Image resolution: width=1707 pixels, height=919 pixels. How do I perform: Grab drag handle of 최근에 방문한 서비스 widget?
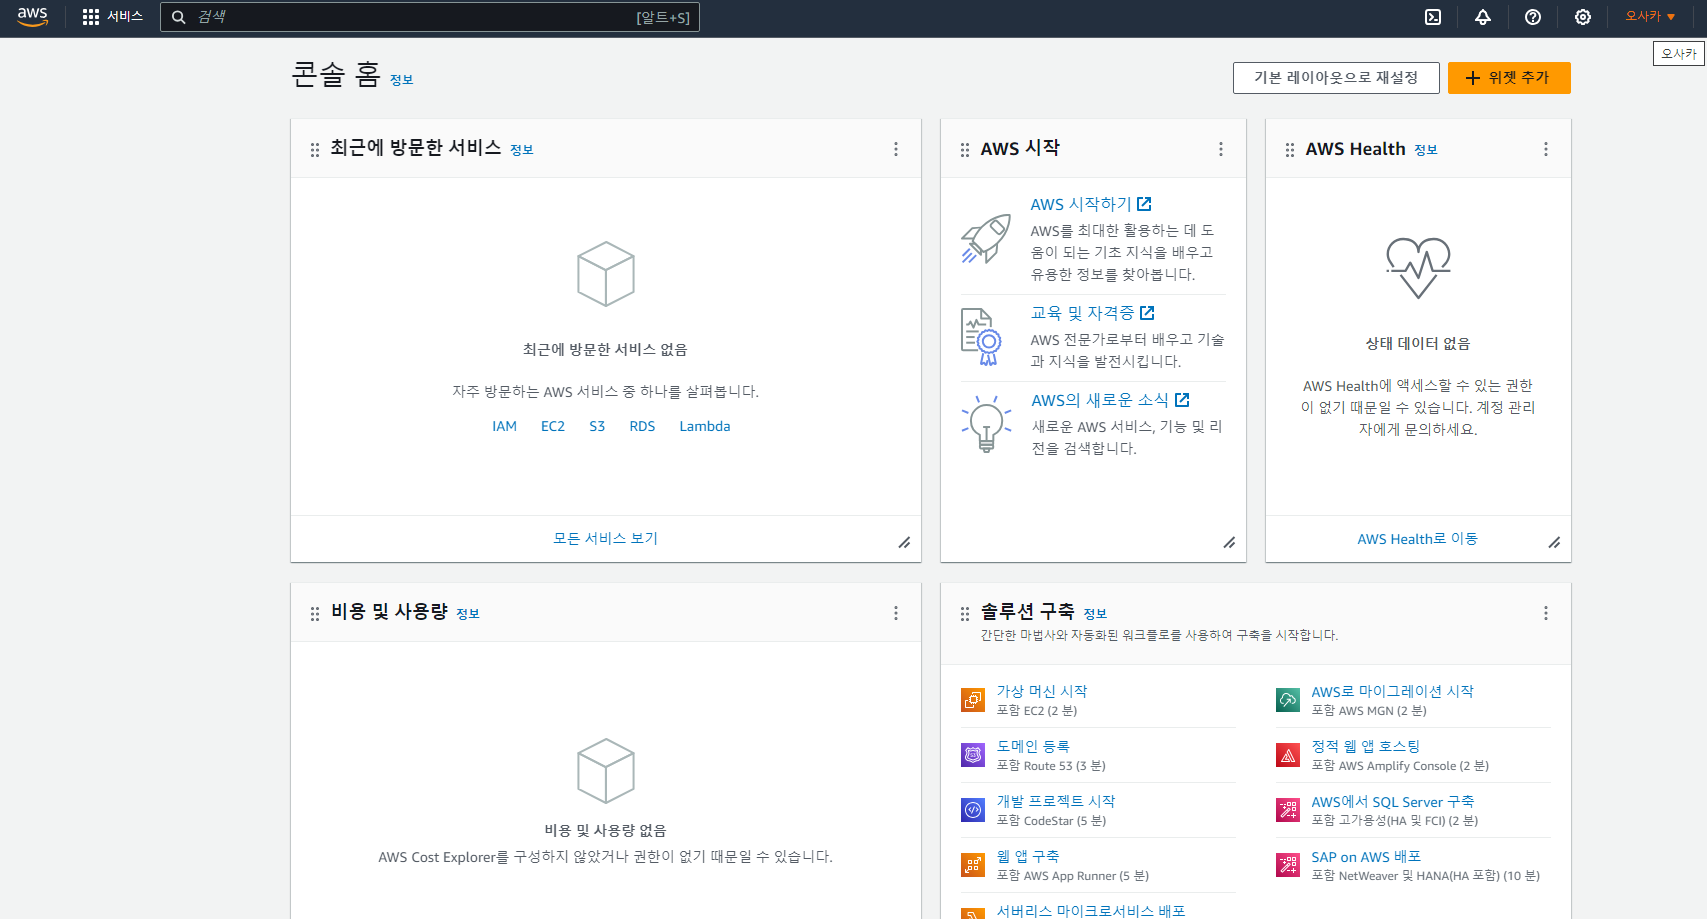click(315, 149)
